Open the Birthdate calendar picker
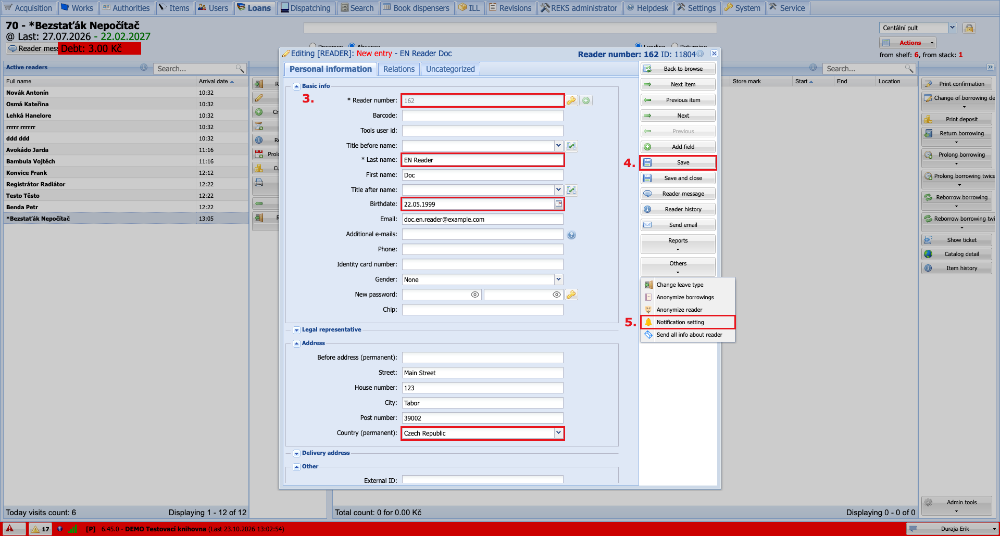This screenshot has height=536, width=1000. pyautogui.click(x=559, y=204)
